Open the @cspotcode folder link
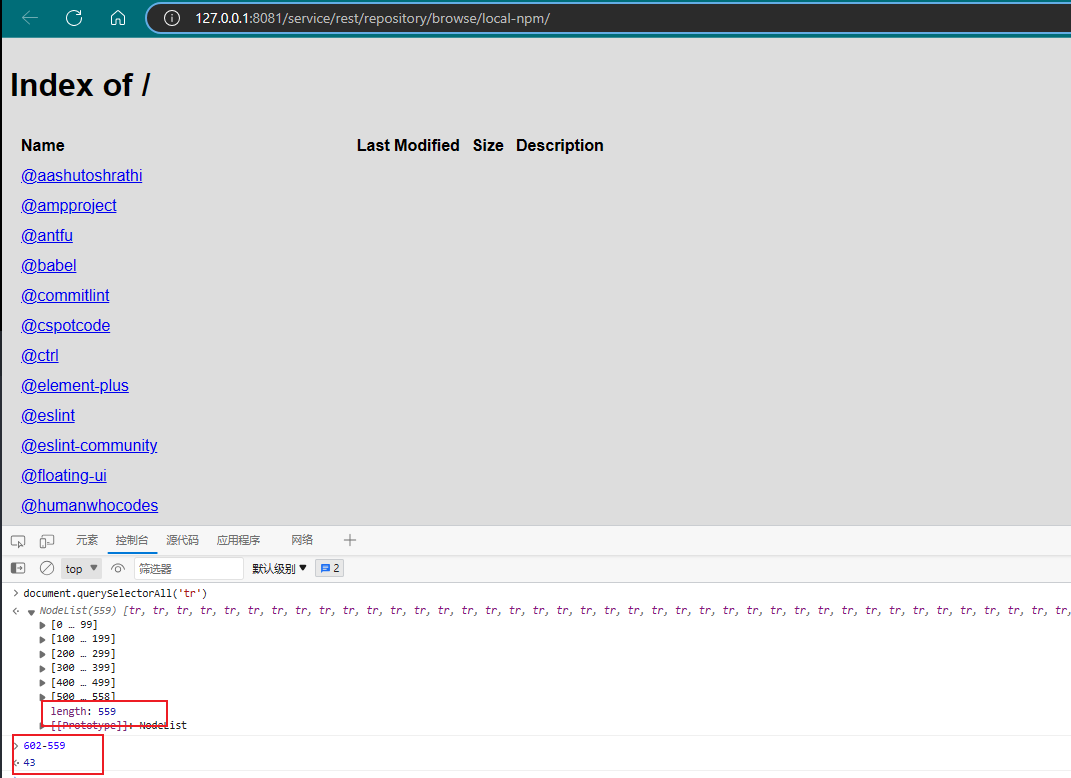 click(66, 326)
